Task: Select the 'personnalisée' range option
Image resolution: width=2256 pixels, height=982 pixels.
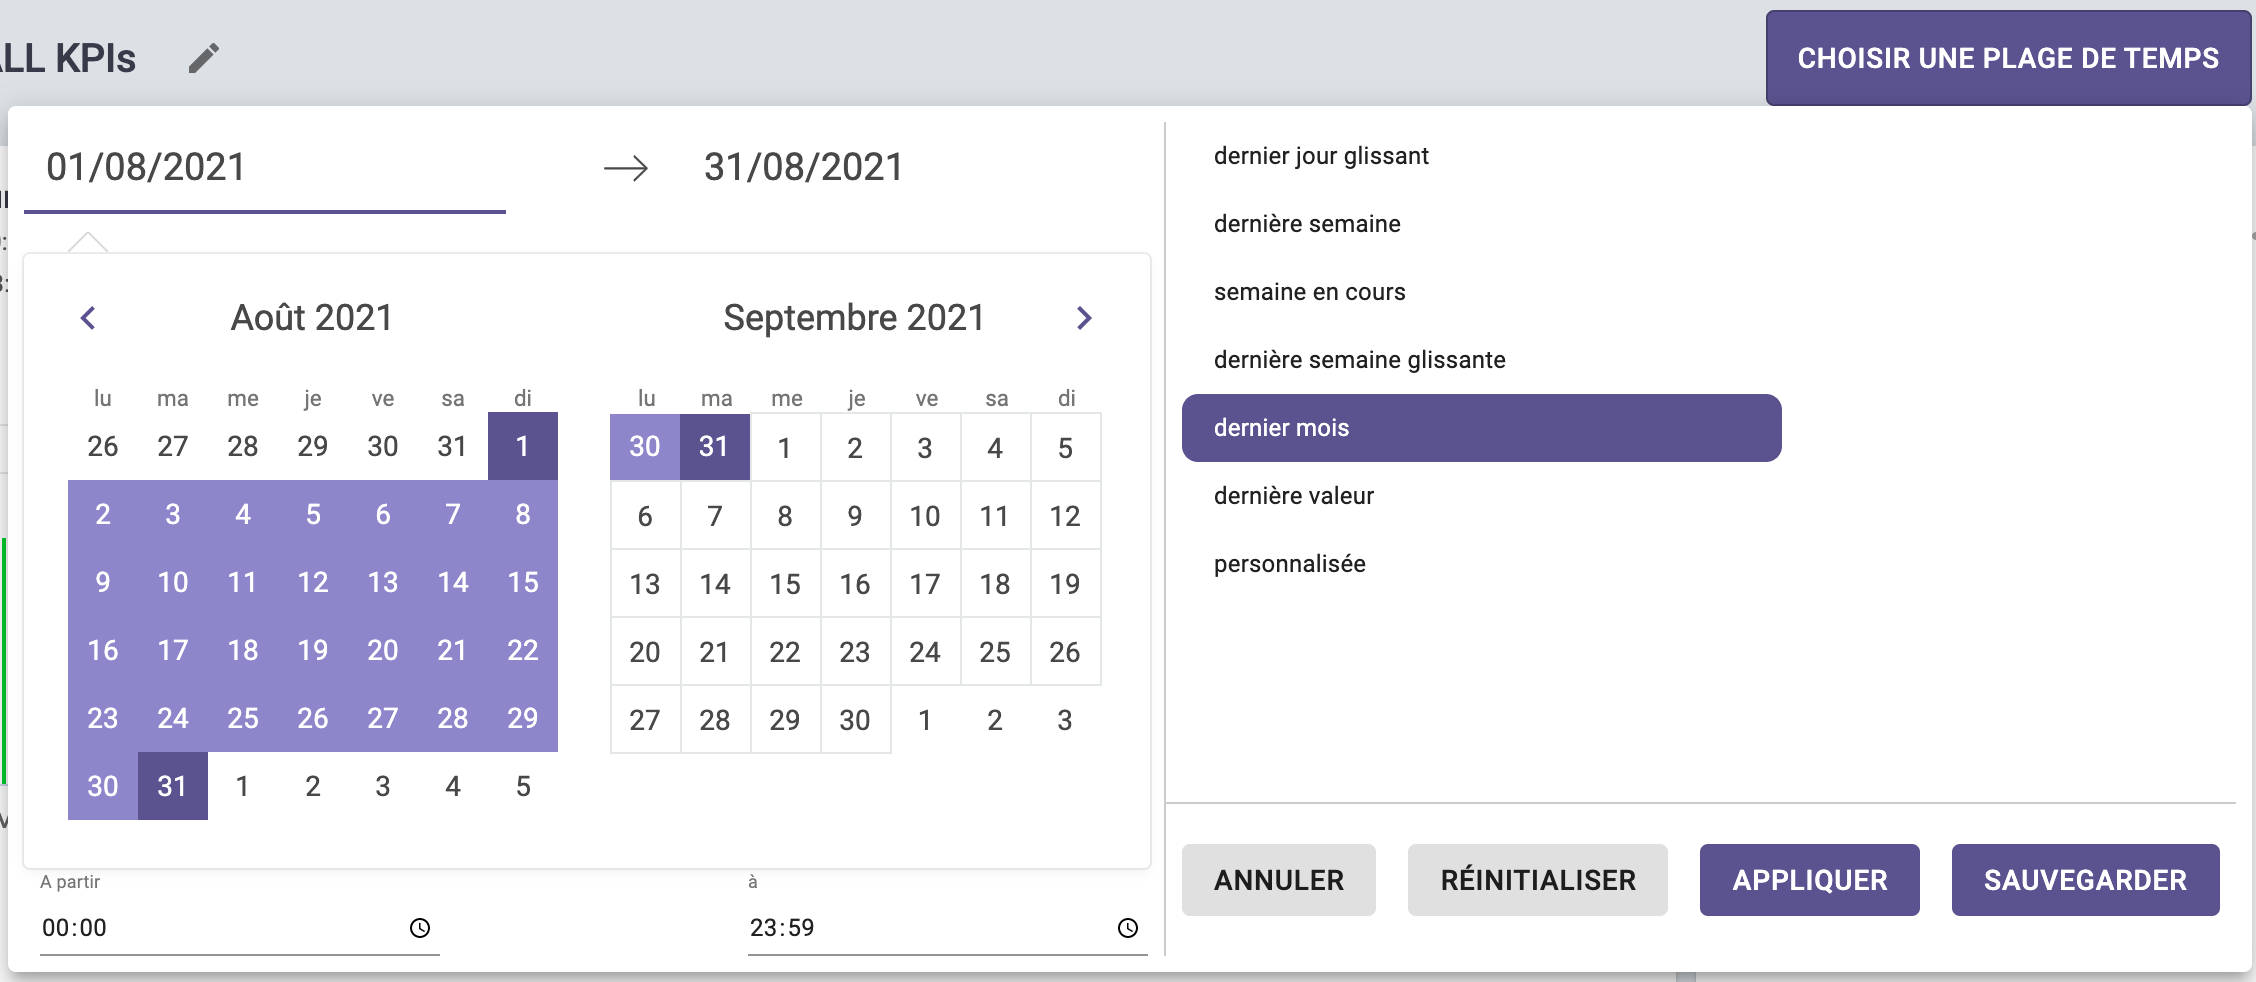Action: [x=1289, y=564]
